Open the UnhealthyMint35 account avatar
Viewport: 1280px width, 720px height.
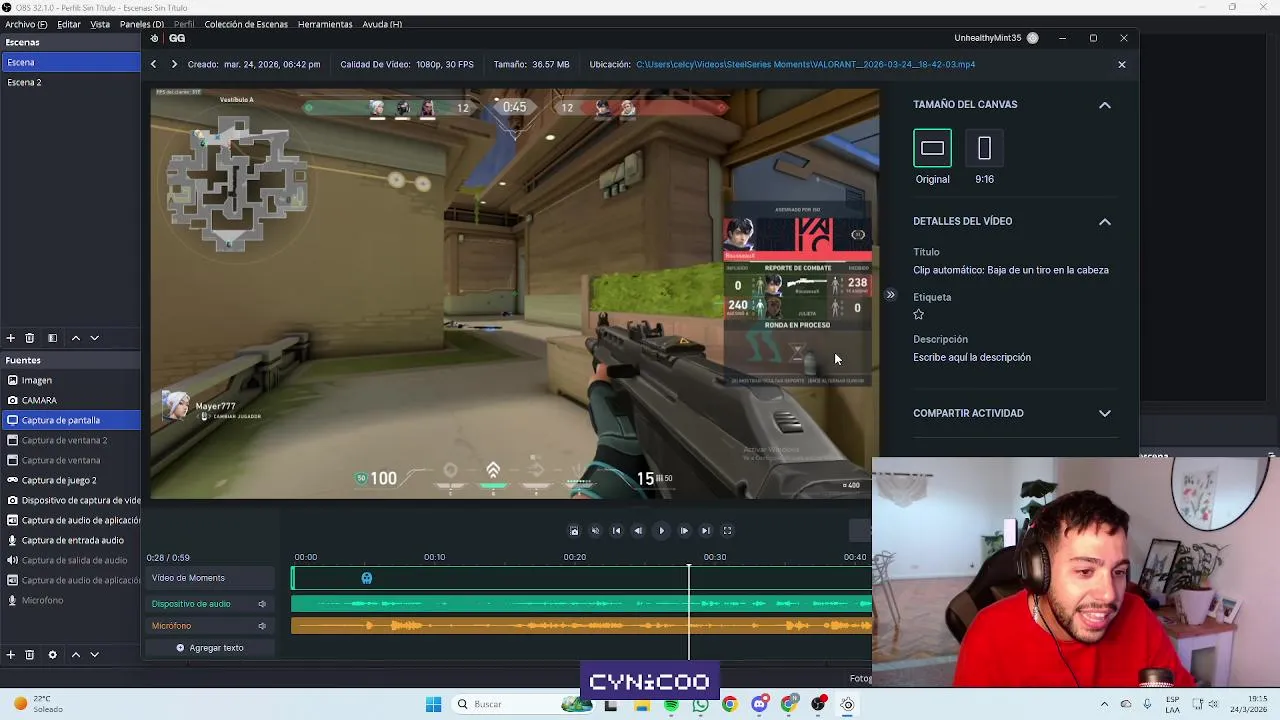click(1033, 38)
